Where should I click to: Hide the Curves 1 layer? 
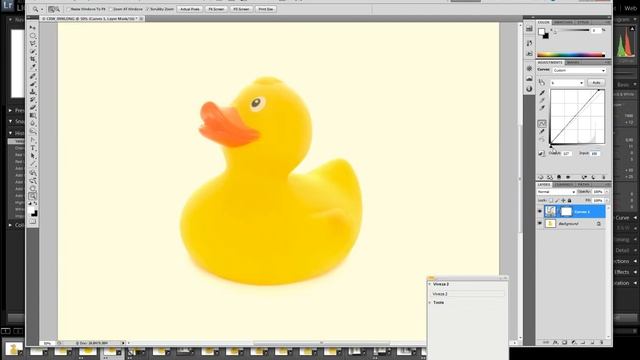coord(540,211)
